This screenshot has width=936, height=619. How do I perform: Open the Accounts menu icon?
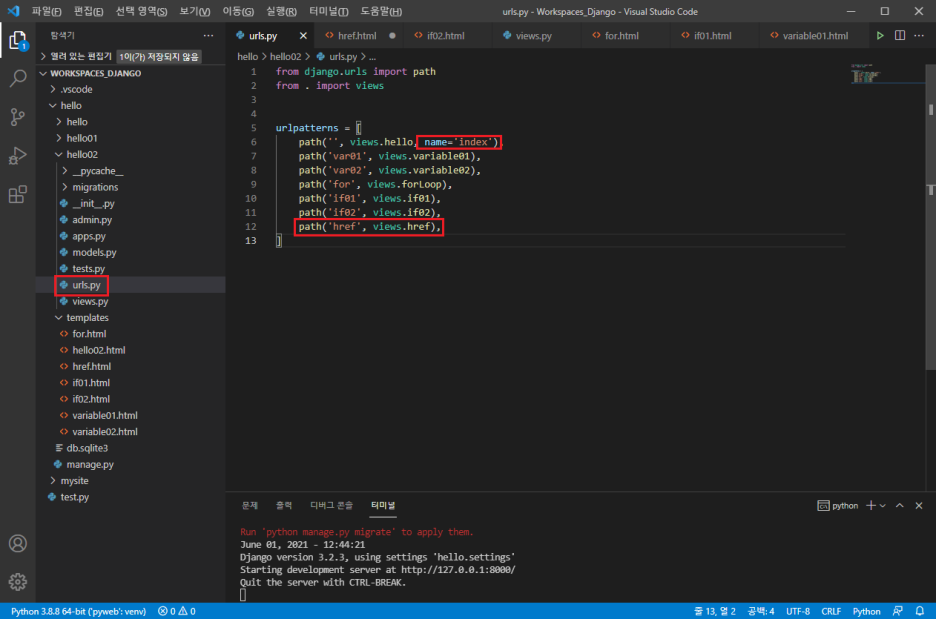click(x=18, y=543)
